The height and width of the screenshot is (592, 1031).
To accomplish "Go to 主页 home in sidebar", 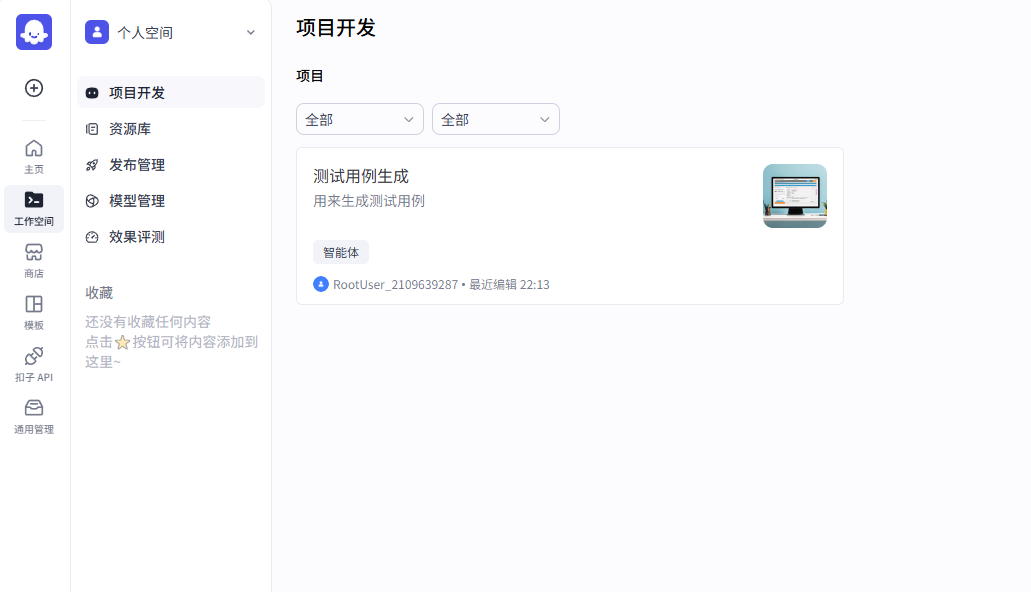I will click(34, 157).
